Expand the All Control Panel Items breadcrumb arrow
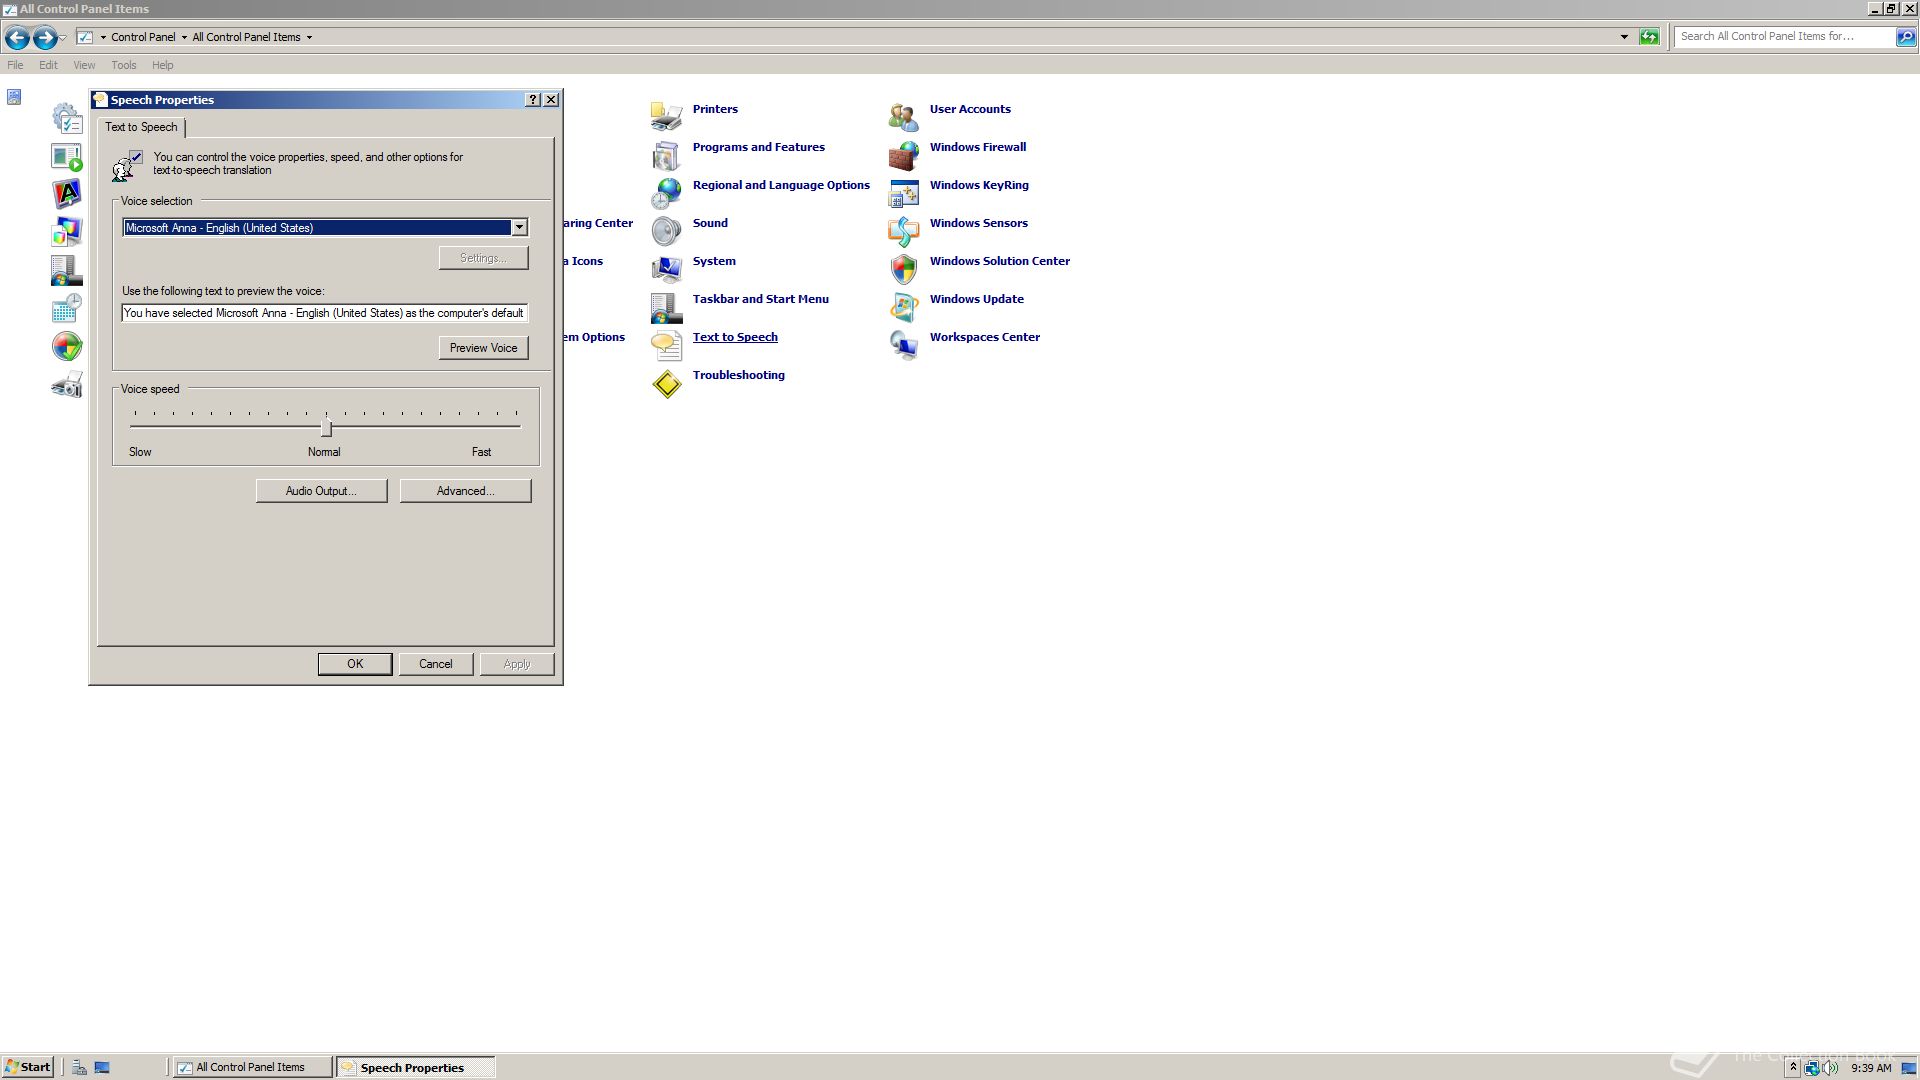Screen dimensions: 1920x1080 309,37
